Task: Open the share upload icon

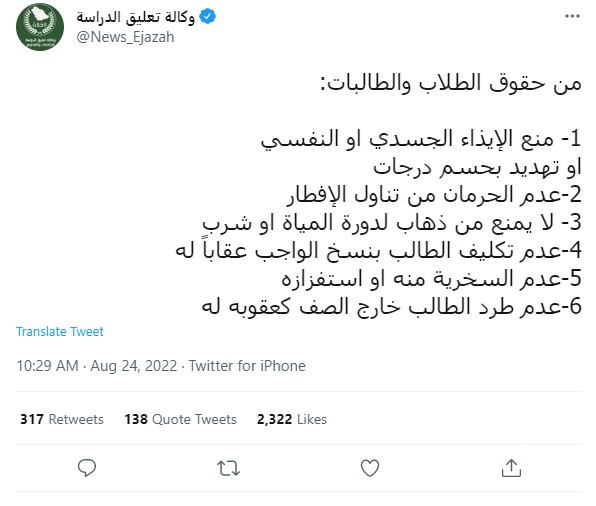Action: coord(511,468)
